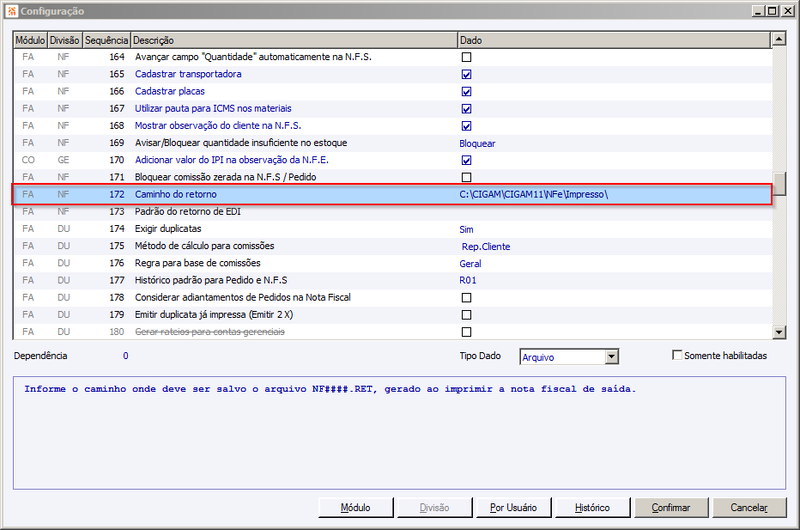Enable Emitir duplicata já impressa checkbox
The width and height of the screenshot is (800, 530).
coord(466,315)
